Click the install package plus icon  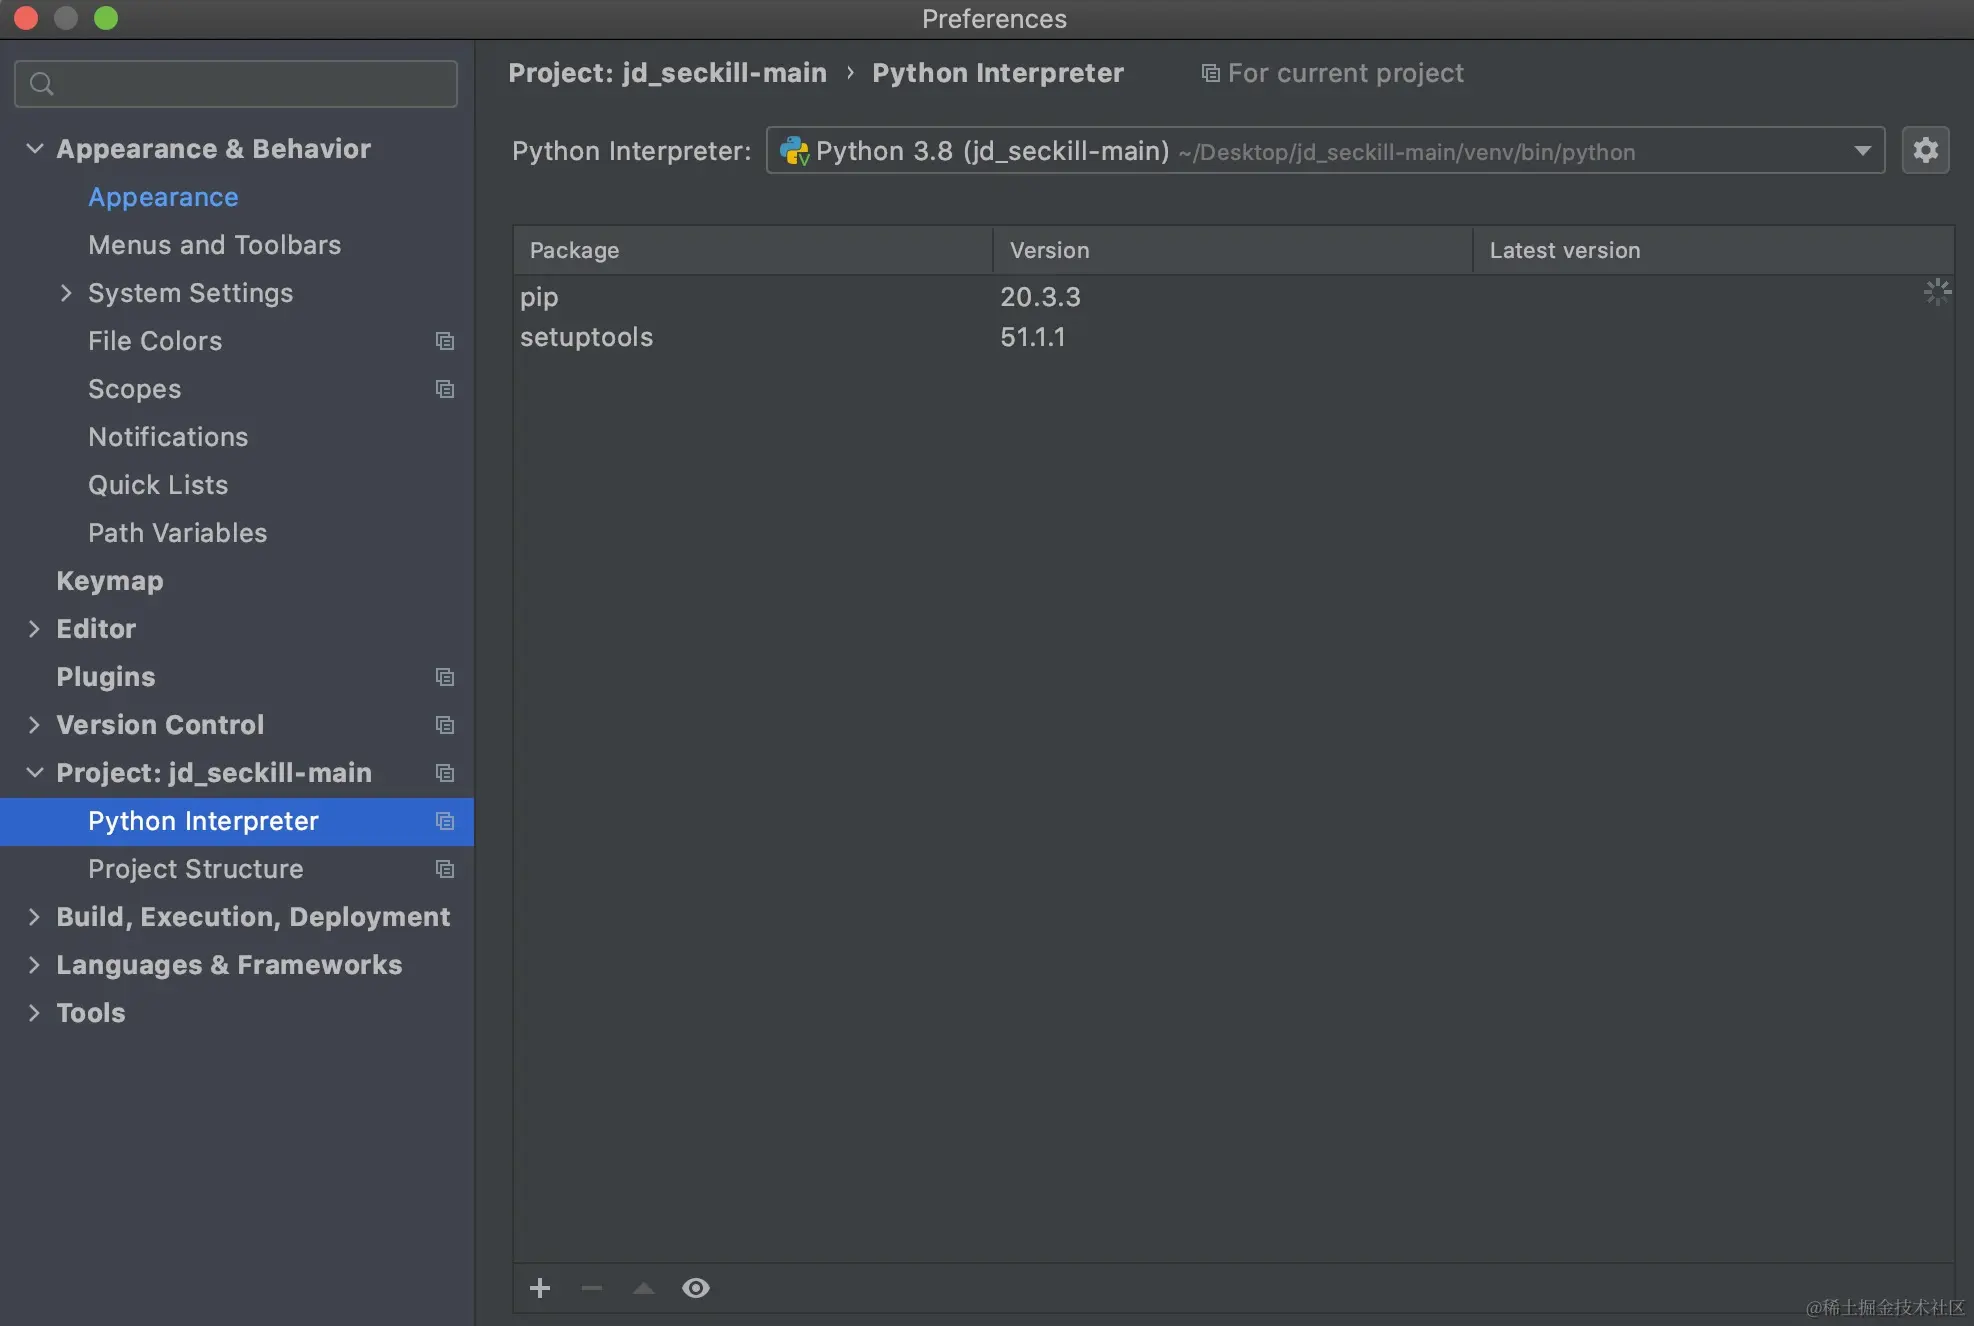(x=540, y=1288)
